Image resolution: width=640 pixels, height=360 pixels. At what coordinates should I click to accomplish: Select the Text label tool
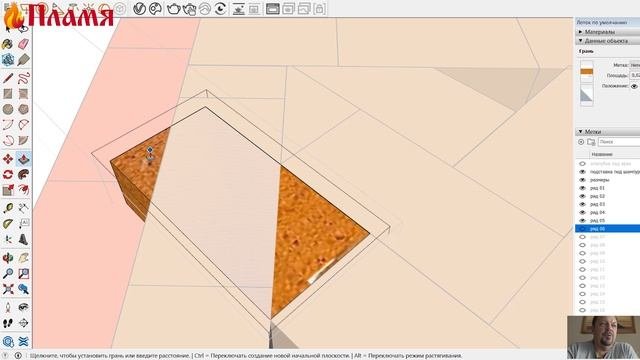(x=23, y=224)
